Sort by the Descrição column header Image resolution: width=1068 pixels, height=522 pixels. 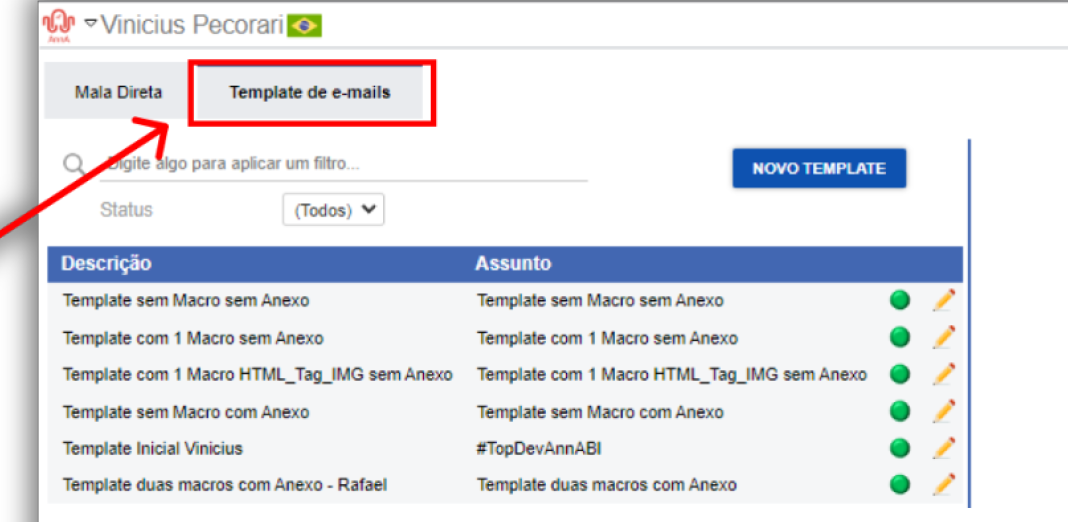106,264
